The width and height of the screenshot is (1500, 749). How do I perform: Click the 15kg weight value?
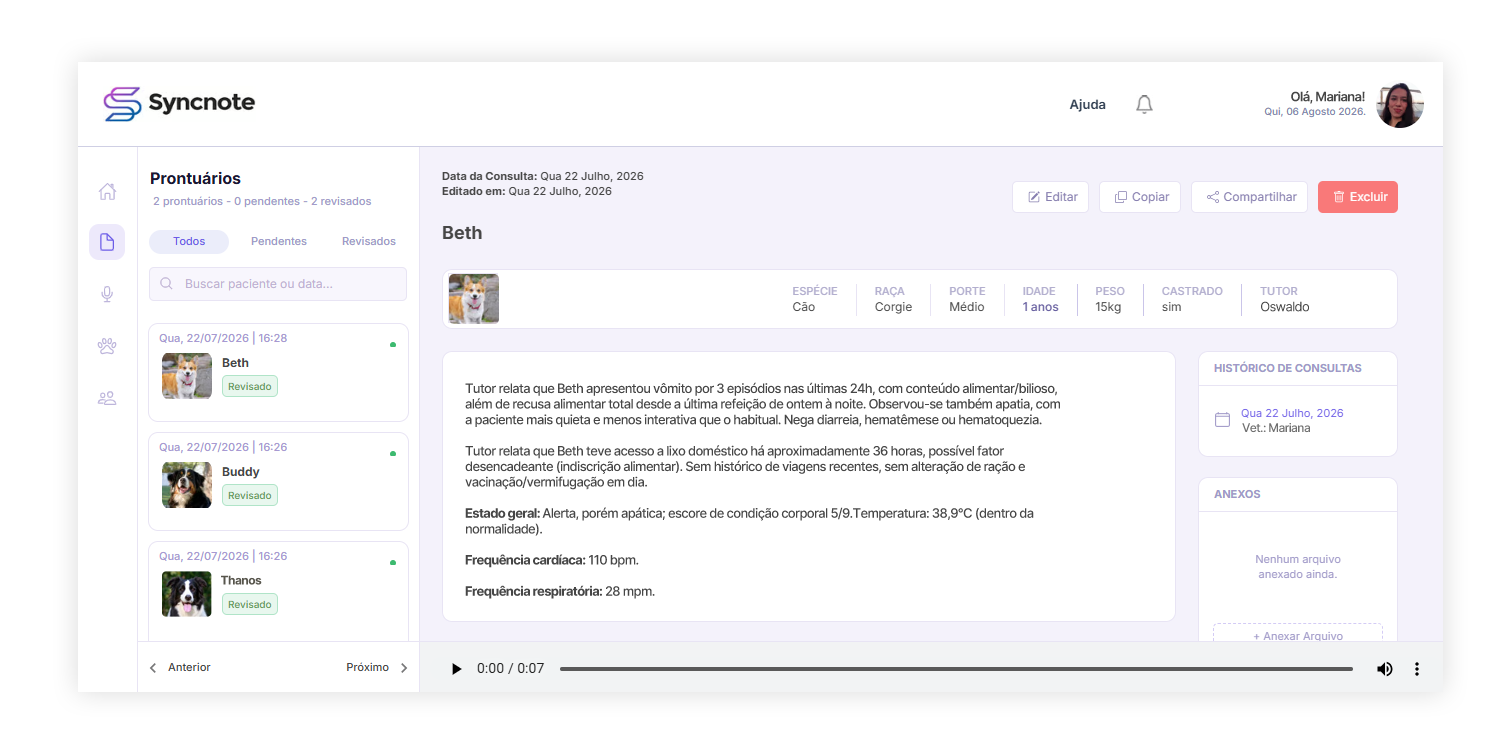pos(1108,307)
